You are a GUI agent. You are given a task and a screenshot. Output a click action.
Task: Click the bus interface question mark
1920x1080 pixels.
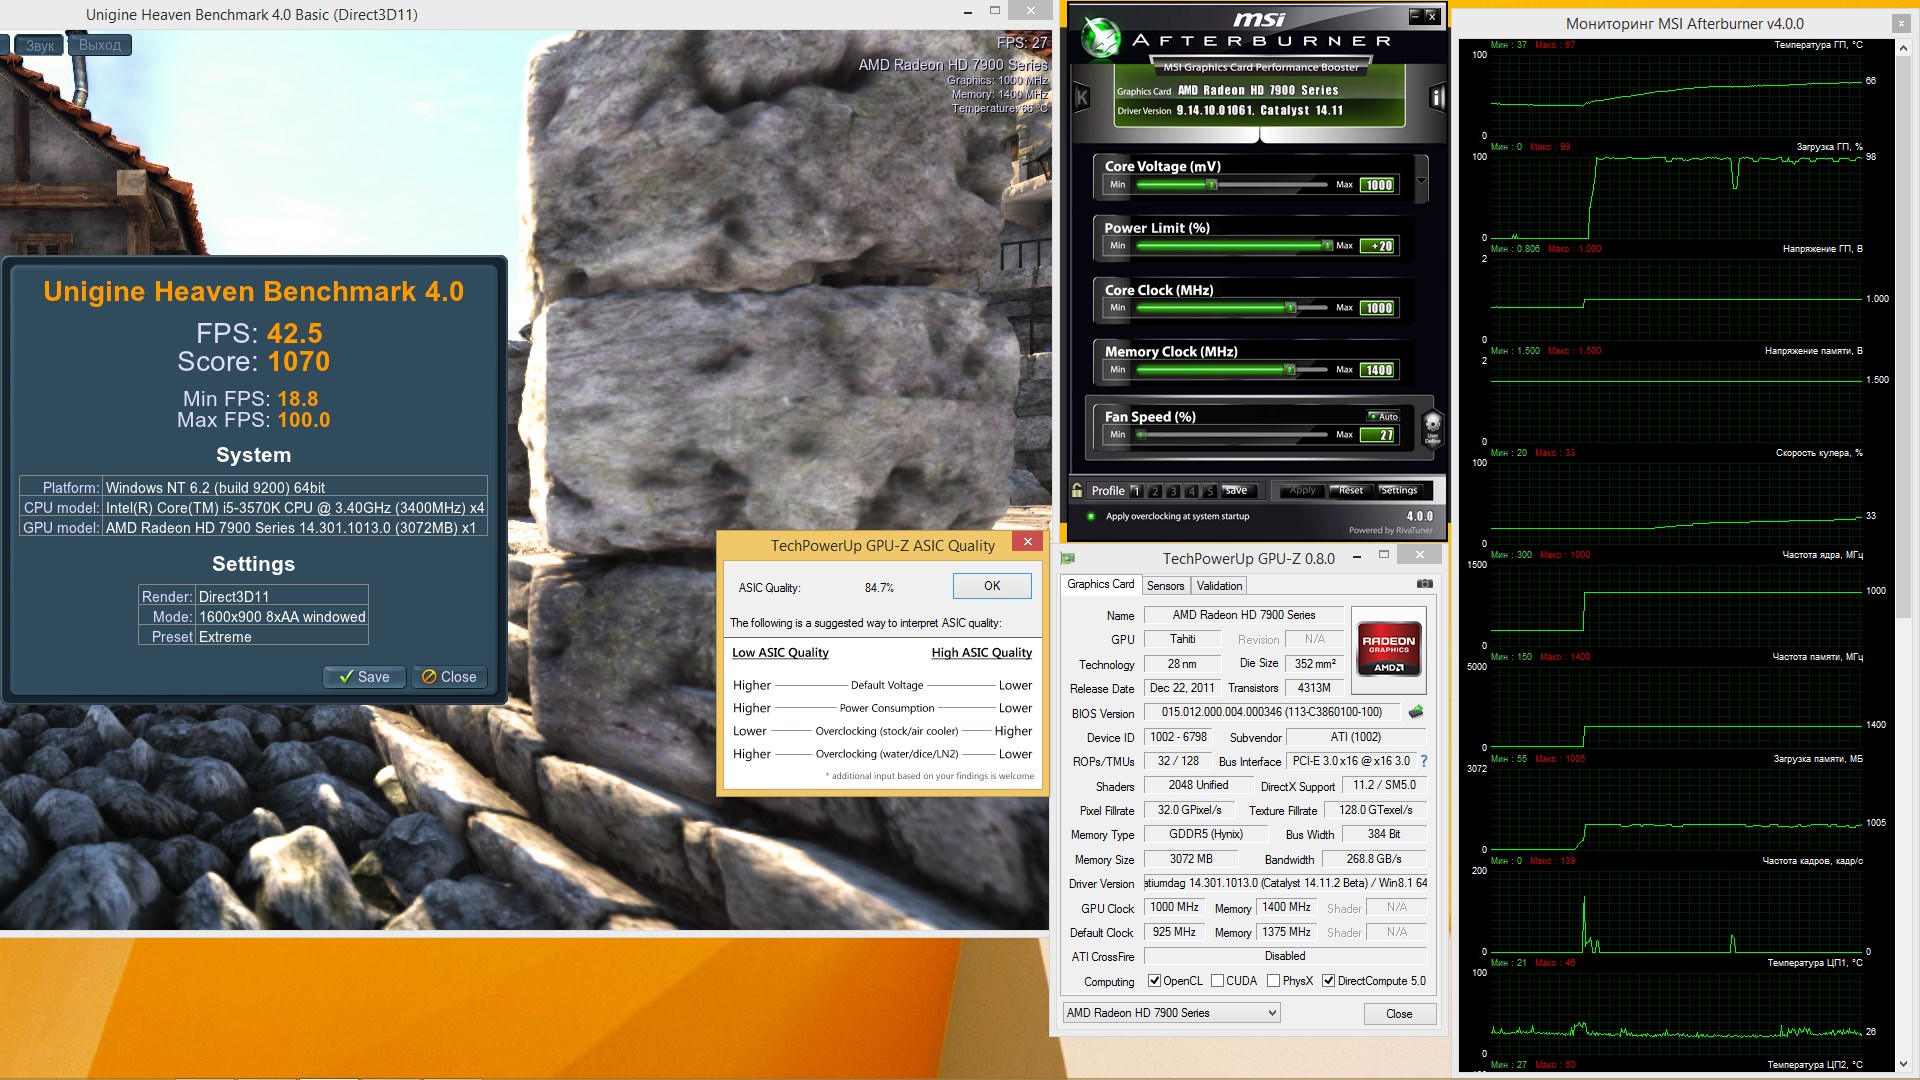coord(1424,761)
